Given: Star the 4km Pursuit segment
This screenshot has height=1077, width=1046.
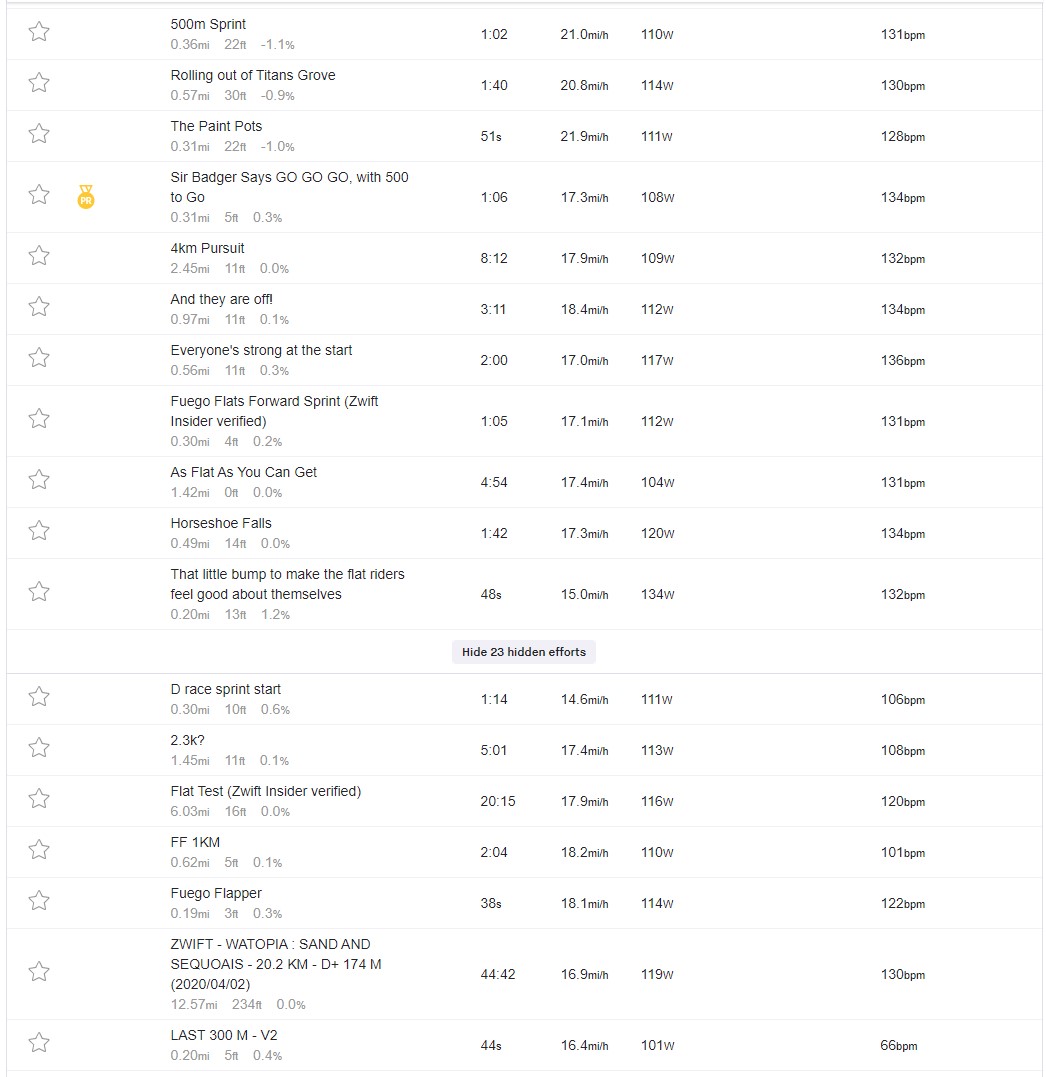Looking at the screenshot, I should pos(39,256).
